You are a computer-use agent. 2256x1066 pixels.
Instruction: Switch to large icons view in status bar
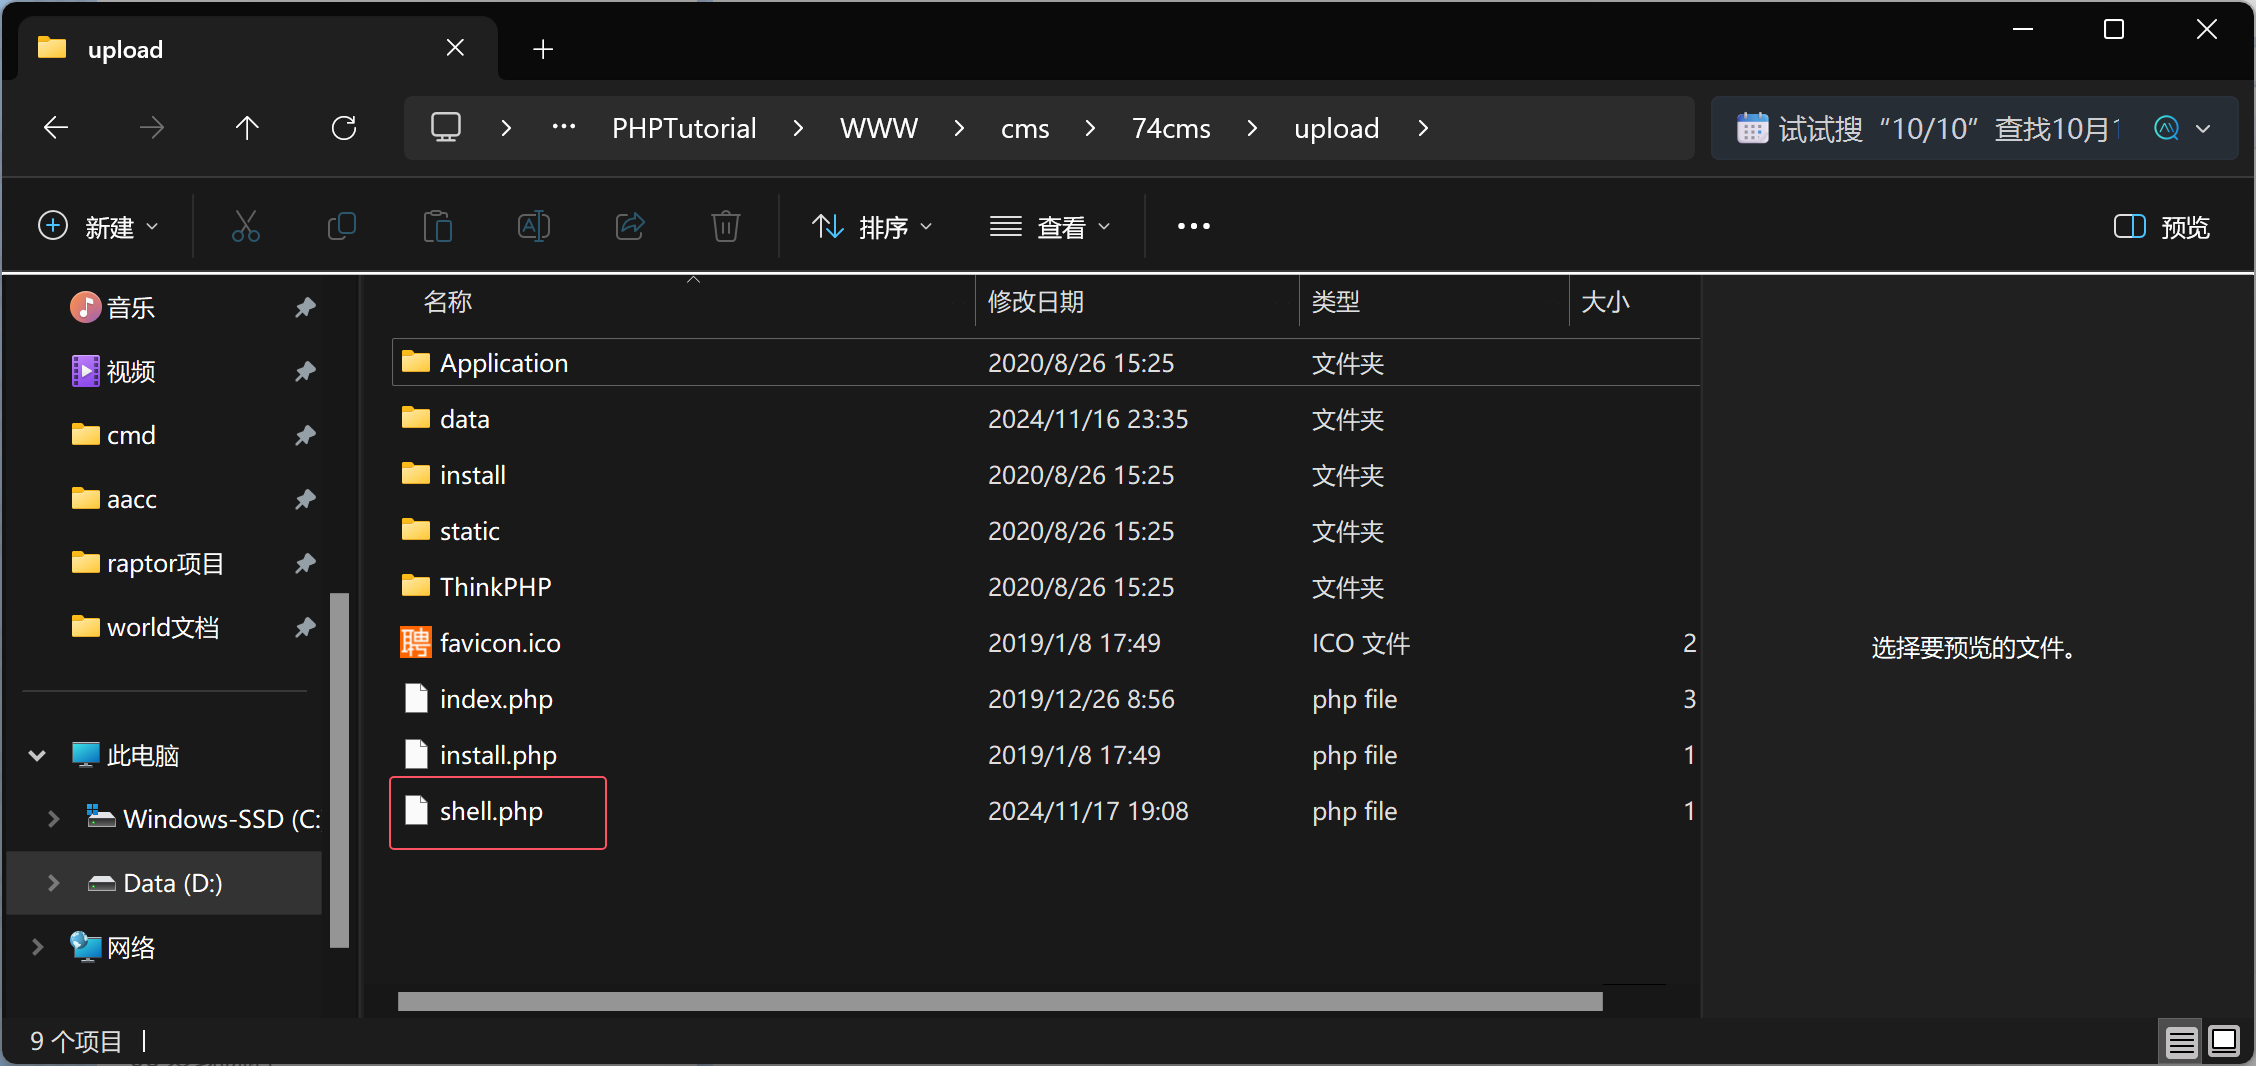tap(2224, 1042)
